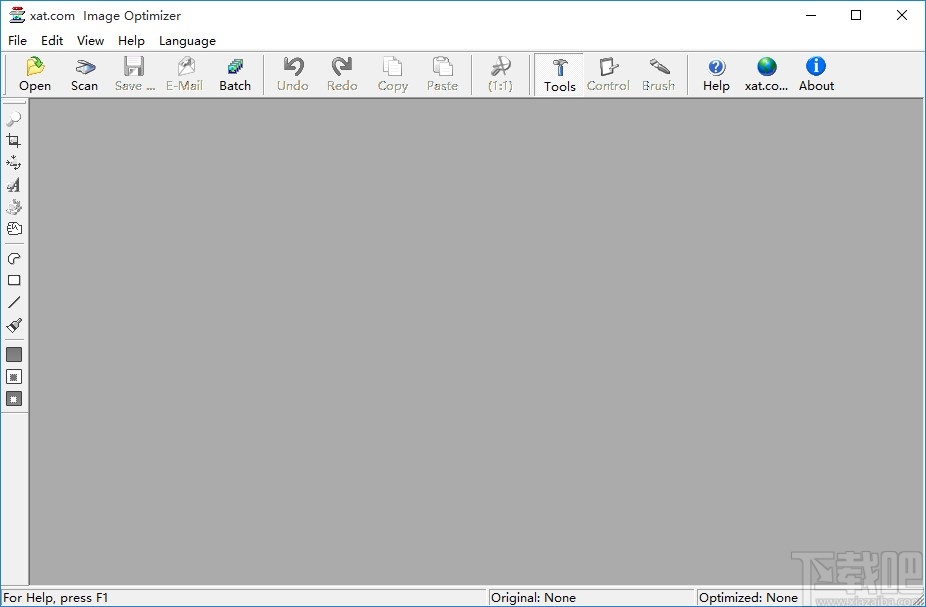Viewport: 926px width, 607px height.
Task: Close the Image Optimizer window
Action: point(902,15)
